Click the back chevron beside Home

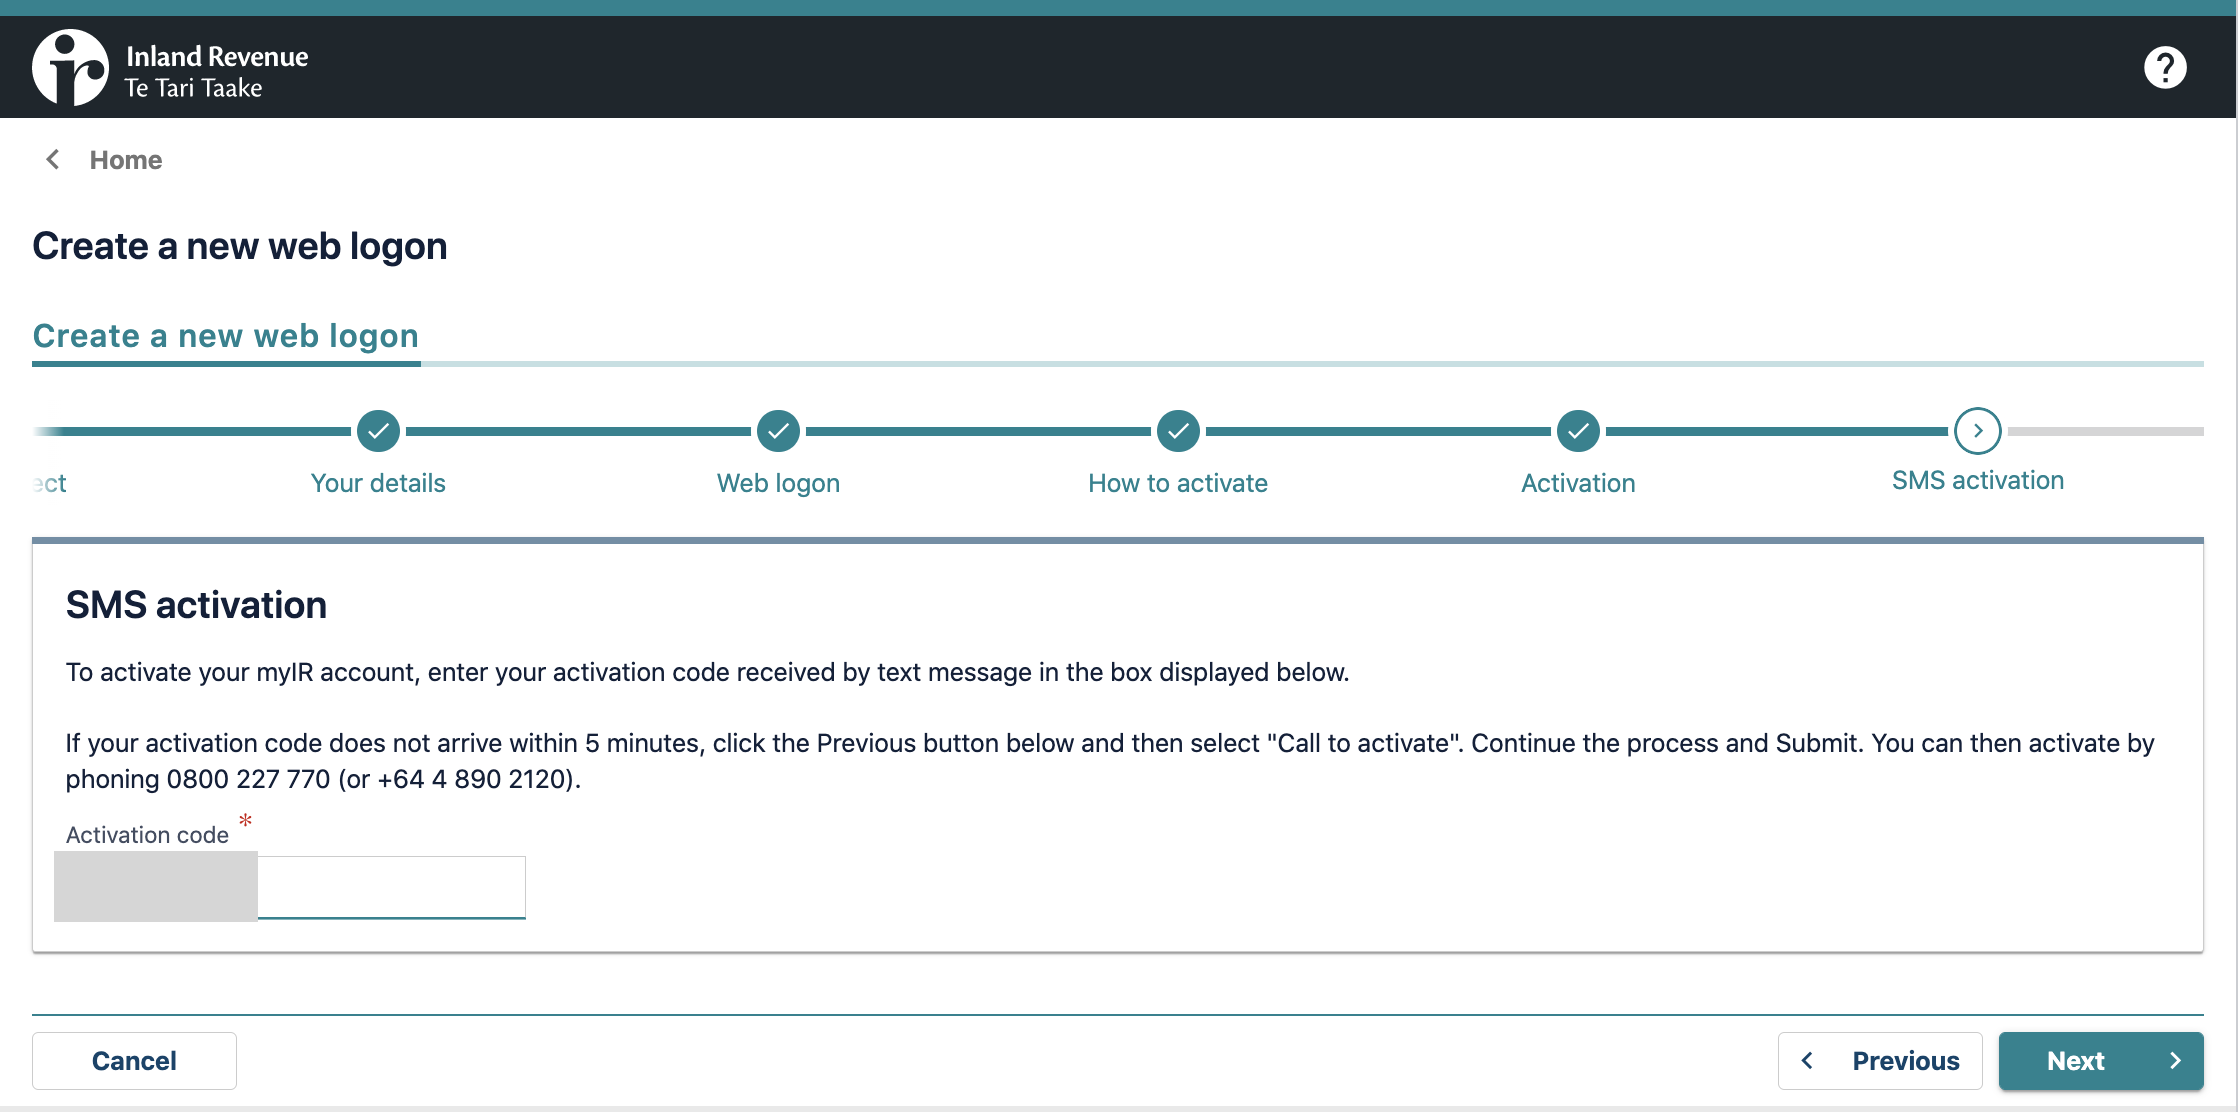click(x=53, y=160)
